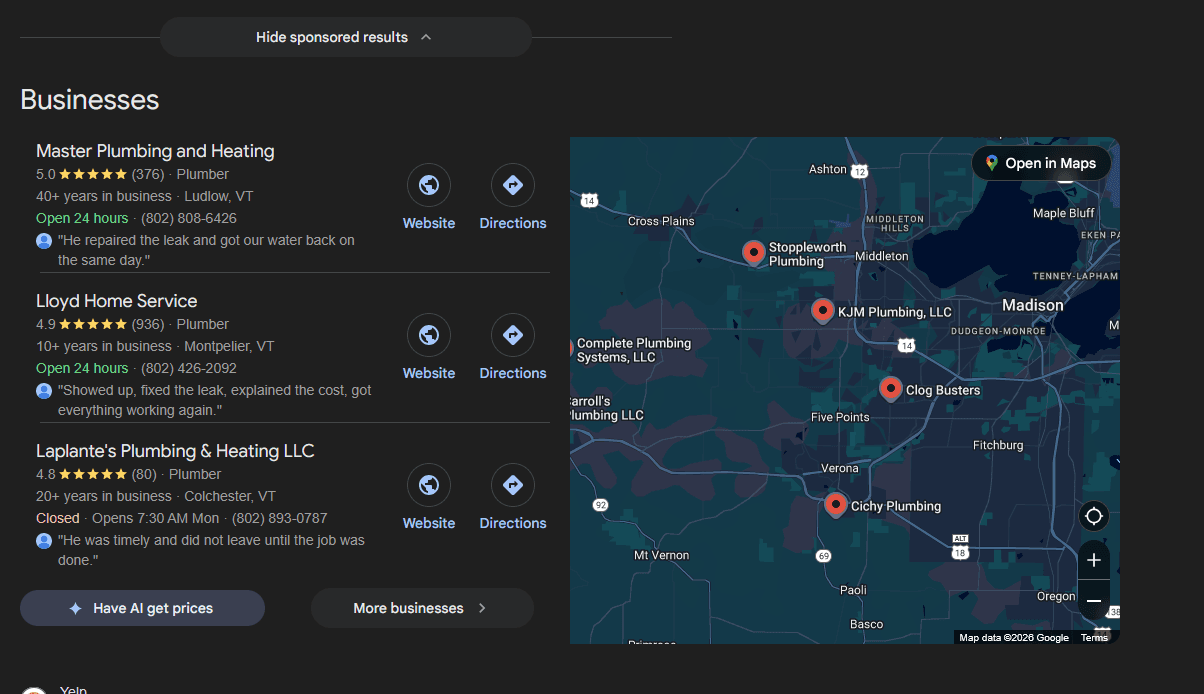
Task: Collapse sponsored results with Hide sponsored results
Action: coord(345,37)
